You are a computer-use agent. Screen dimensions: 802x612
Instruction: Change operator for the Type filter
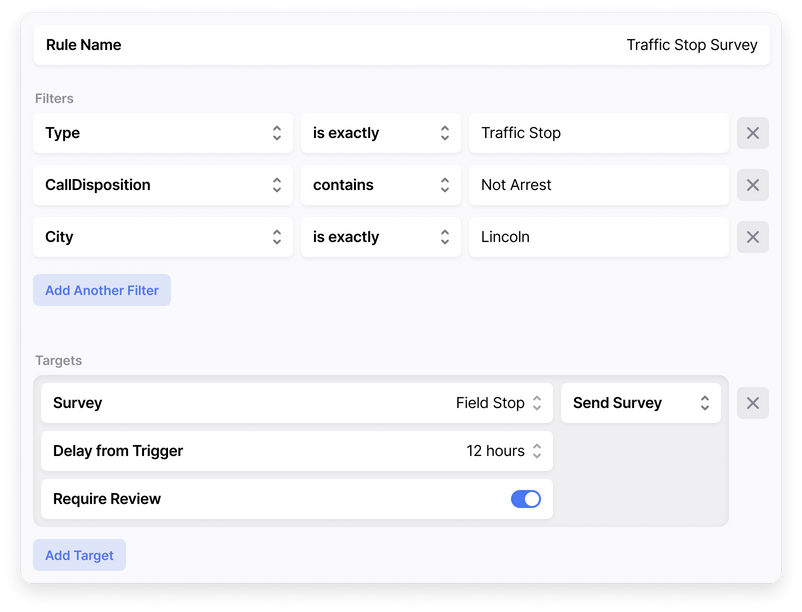(x=380, y=133)
